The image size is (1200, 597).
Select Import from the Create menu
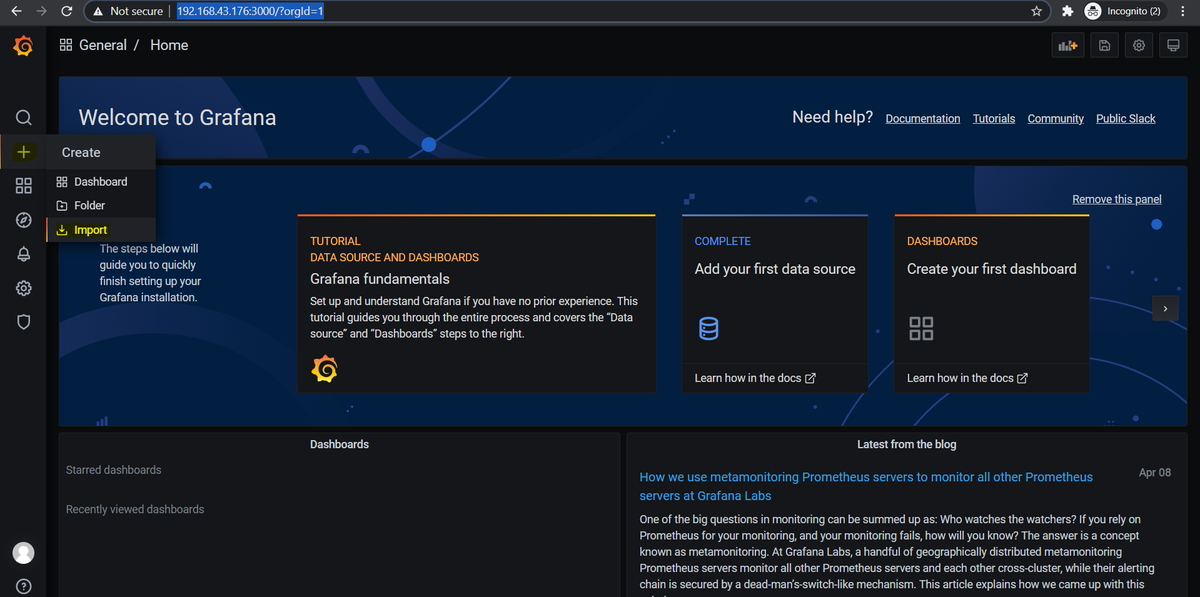pyautogui.click(x=100, y=229)
